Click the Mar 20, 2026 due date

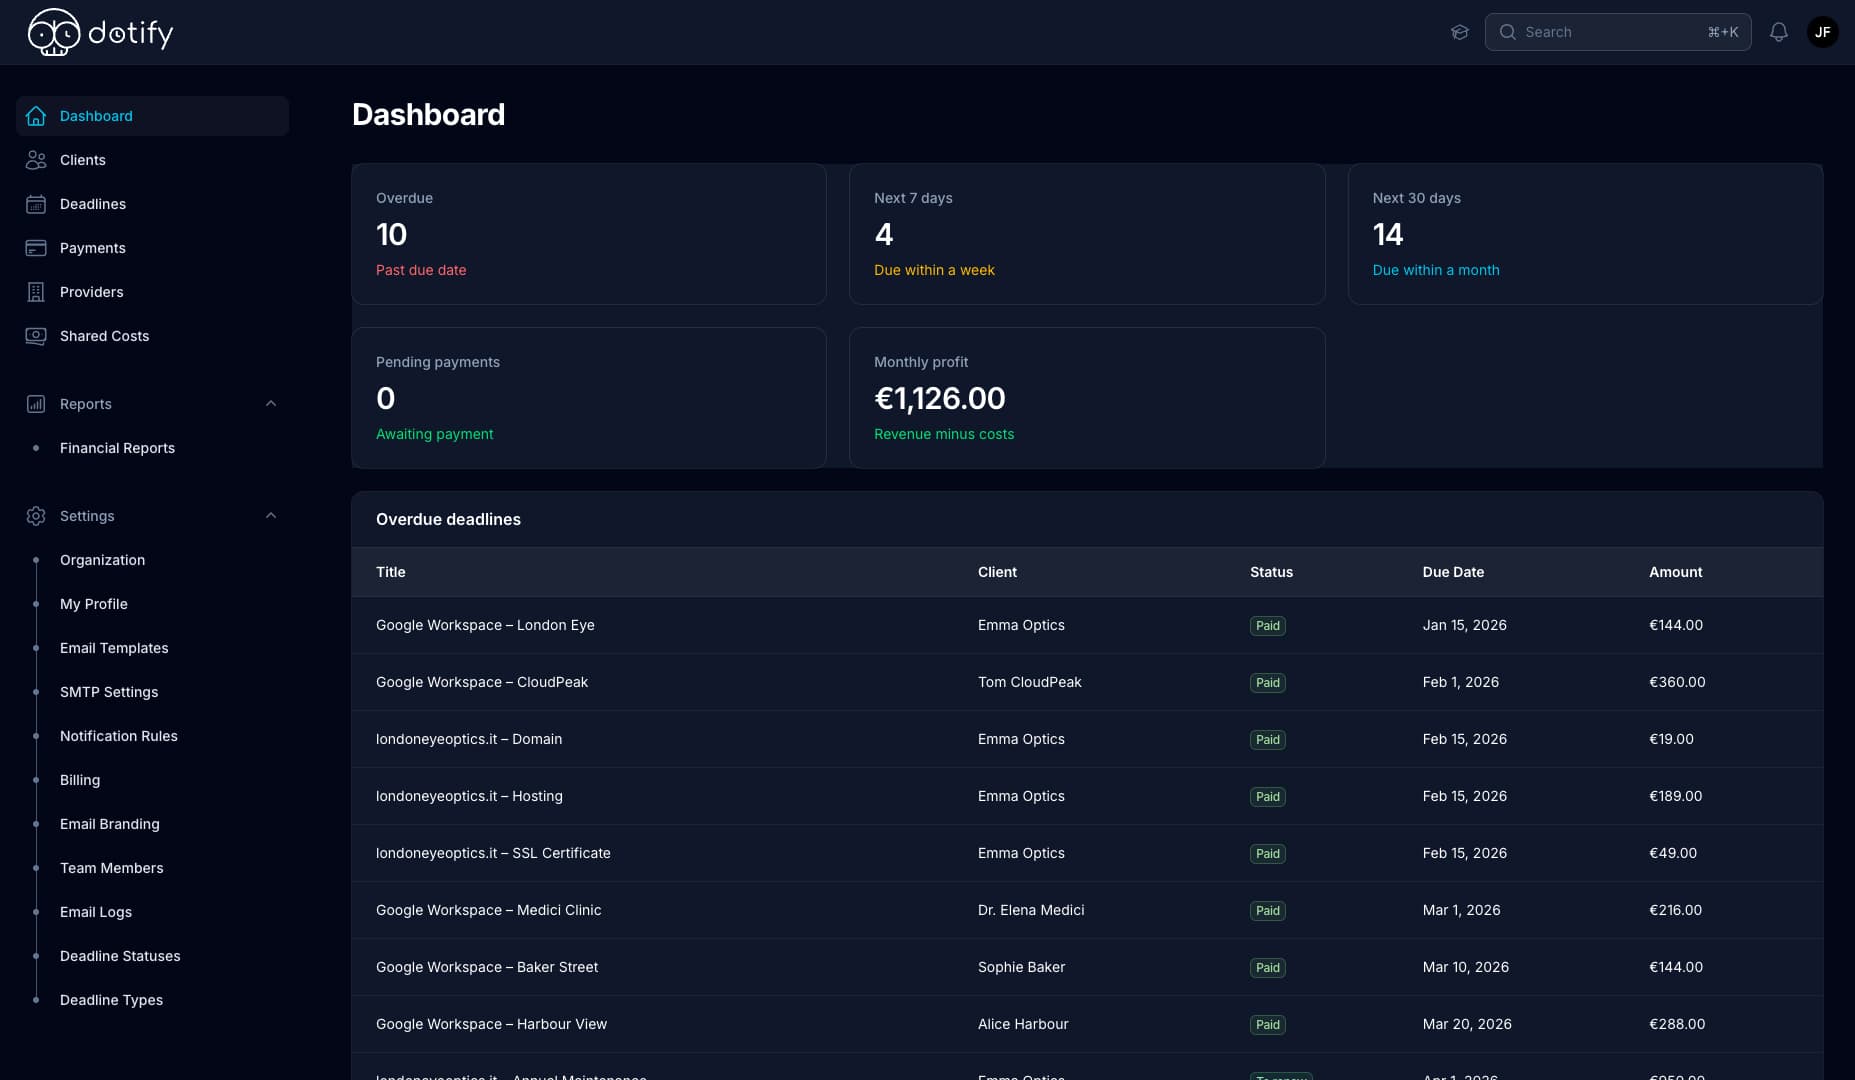tap(1467, 1024)
